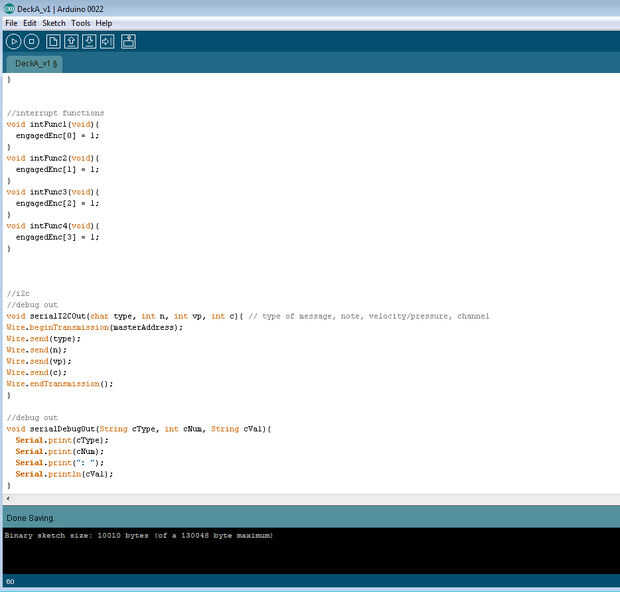Show the Help menu

click(104, 23)
